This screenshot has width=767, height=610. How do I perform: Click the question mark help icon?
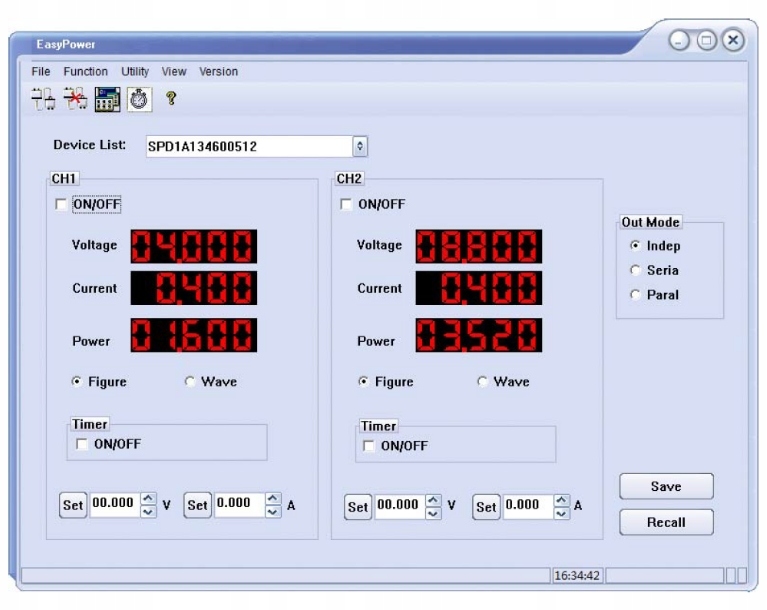[171, 98]
